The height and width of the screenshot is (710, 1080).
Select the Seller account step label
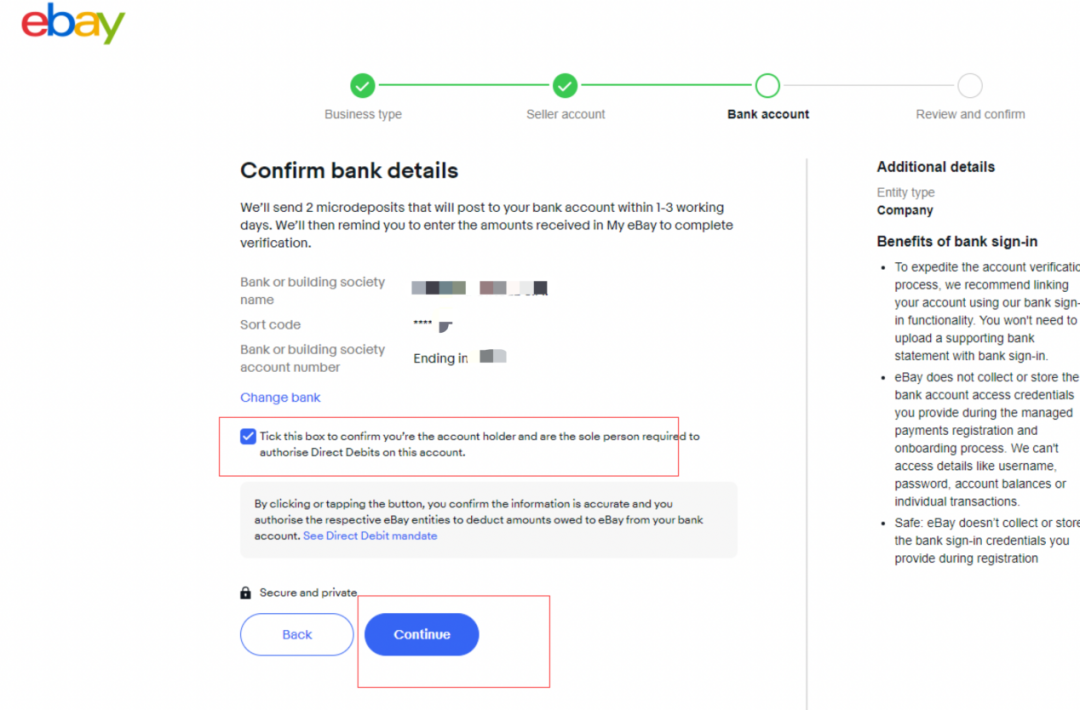pos(565,114)
